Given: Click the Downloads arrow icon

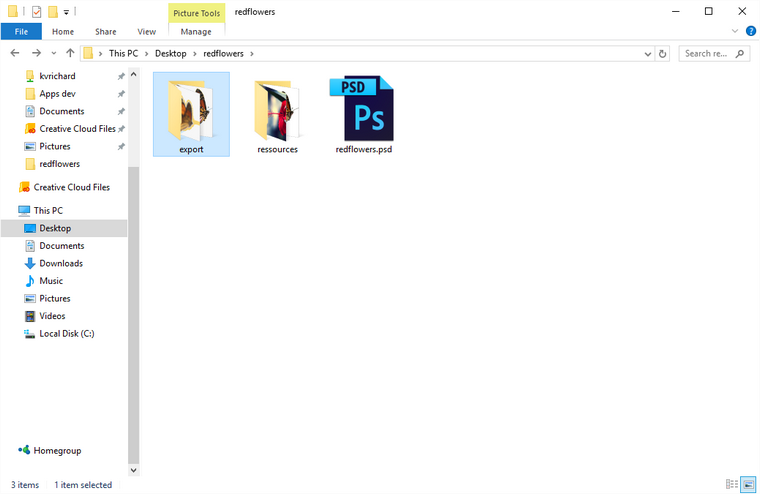Looking at the screenshot, I should pos(30,263).
